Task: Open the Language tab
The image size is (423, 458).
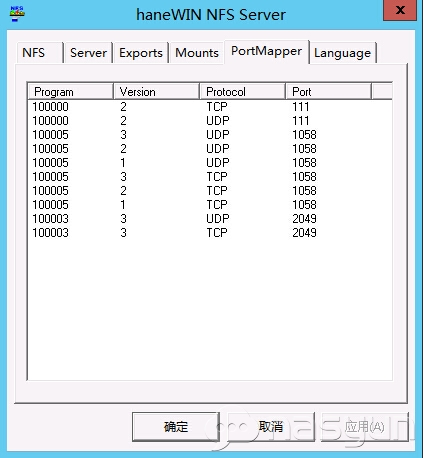Action: [343, 53]
